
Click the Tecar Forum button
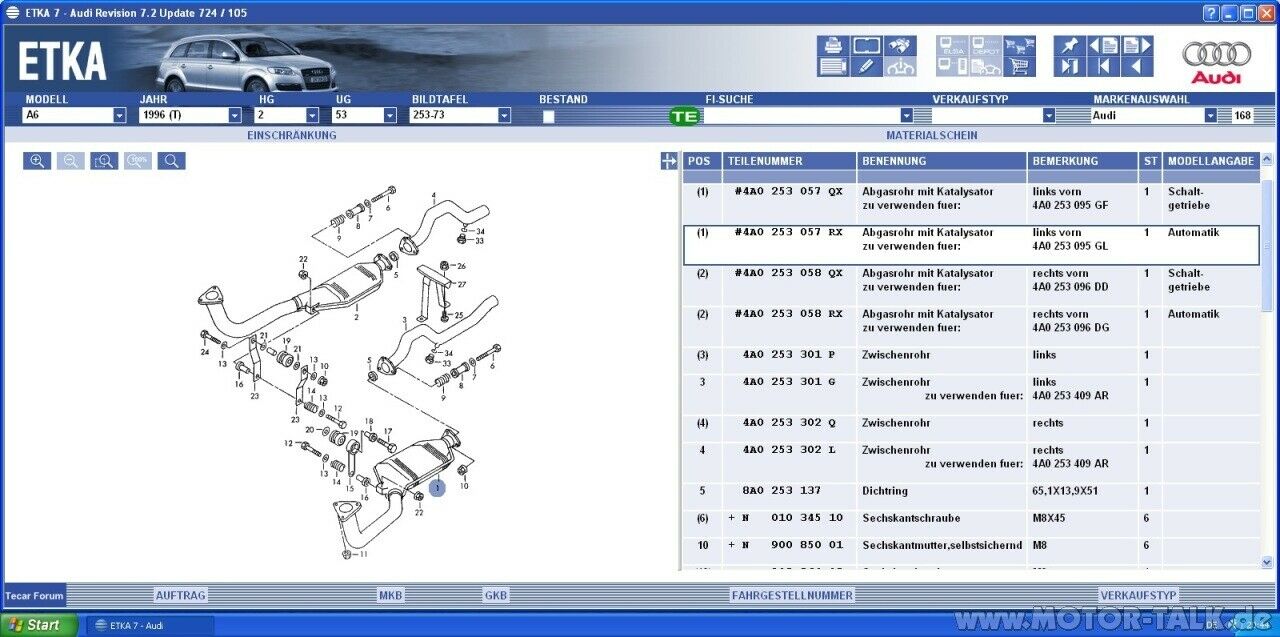pos(34,595)
